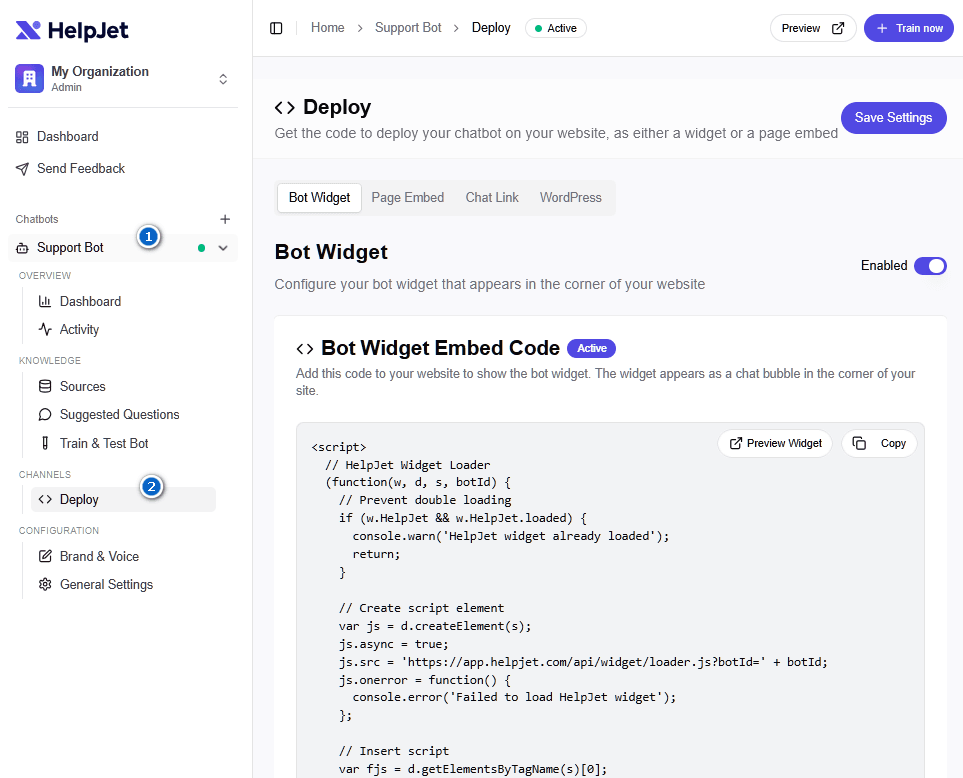963x778 pixels.
Task: Go to Home breadcrumb
Action: [x=327, y=28]
